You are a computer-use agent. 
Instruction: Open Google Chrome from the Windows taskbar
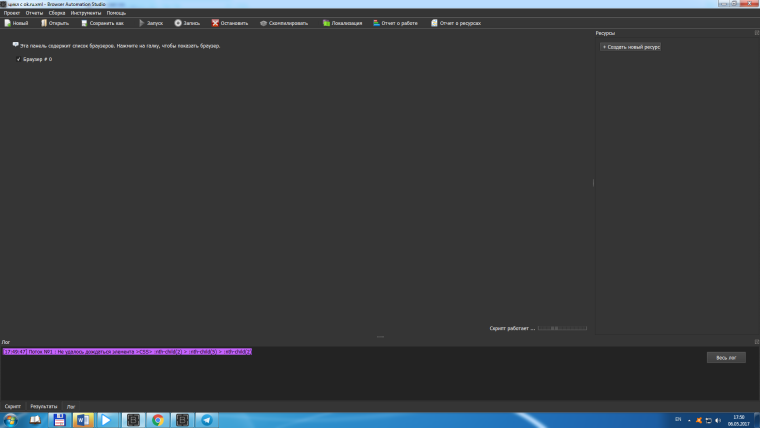pos(158,420)
